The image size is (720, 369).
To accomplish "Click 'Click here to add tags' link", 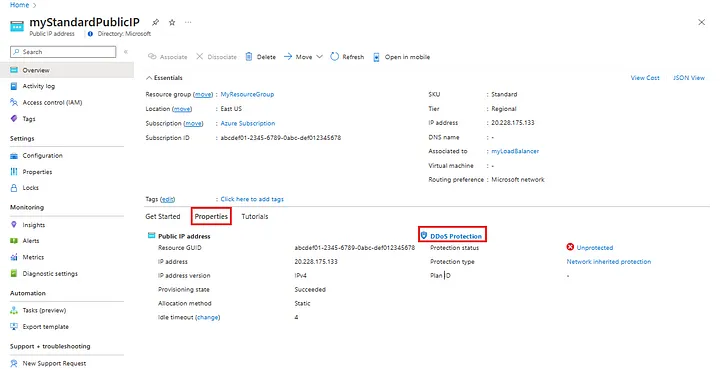I will (x=252, y=199).
